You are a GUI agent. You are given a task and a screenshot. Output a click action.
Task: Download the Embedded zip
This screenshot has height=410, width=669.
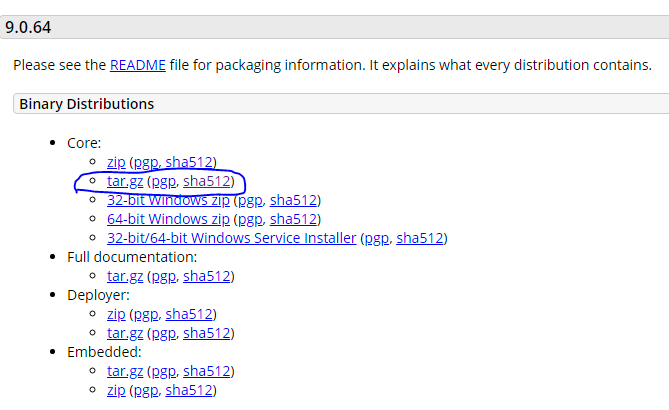pos(116,390)
